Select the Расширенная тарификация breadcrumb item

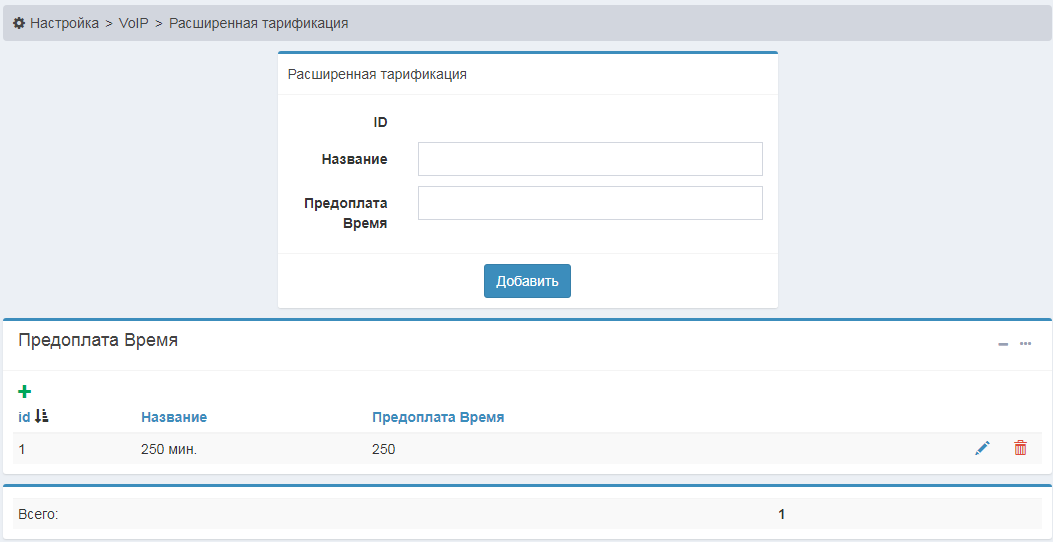[258, 23]
